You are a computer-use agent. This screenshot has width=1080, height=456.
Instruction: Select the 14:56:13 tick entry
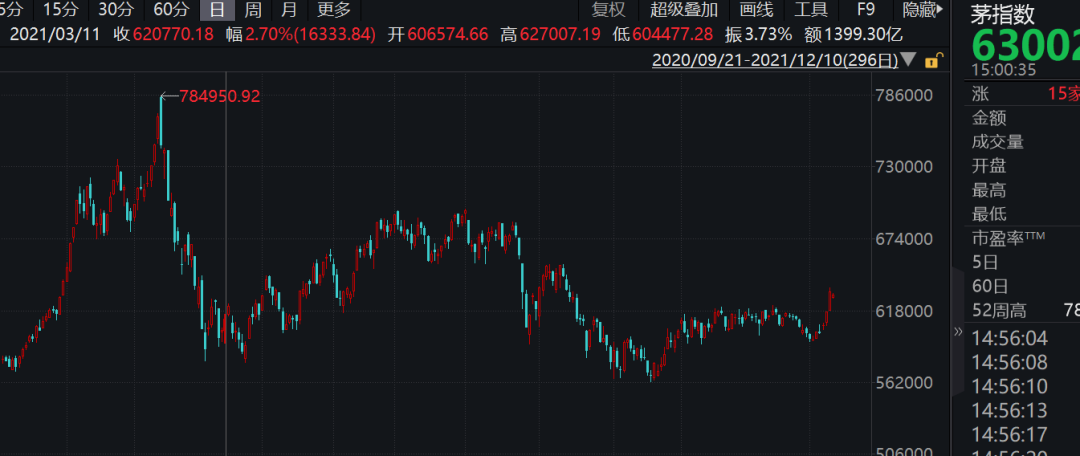pyautogui.click(x=1009, y=411)
